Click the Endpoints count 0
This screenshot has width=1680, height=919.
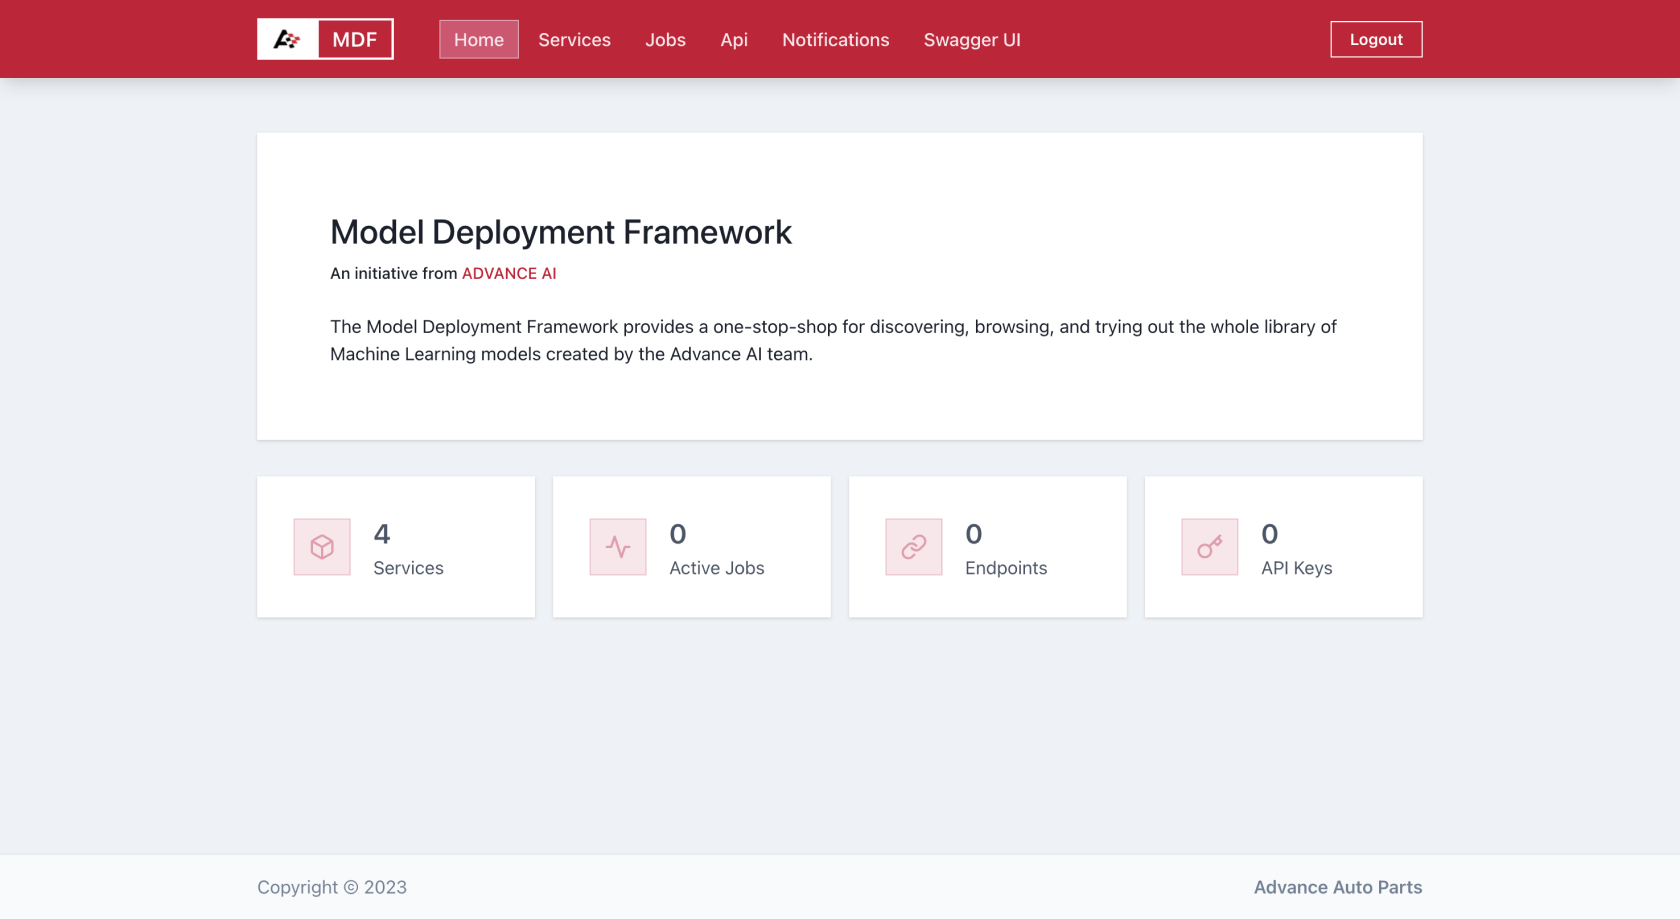tap(974, 534)
